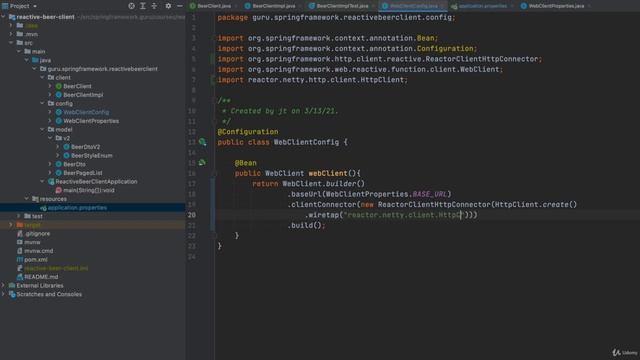640x360 pixels.
Task: Collapse the main folder
Action: click(19, 51)
